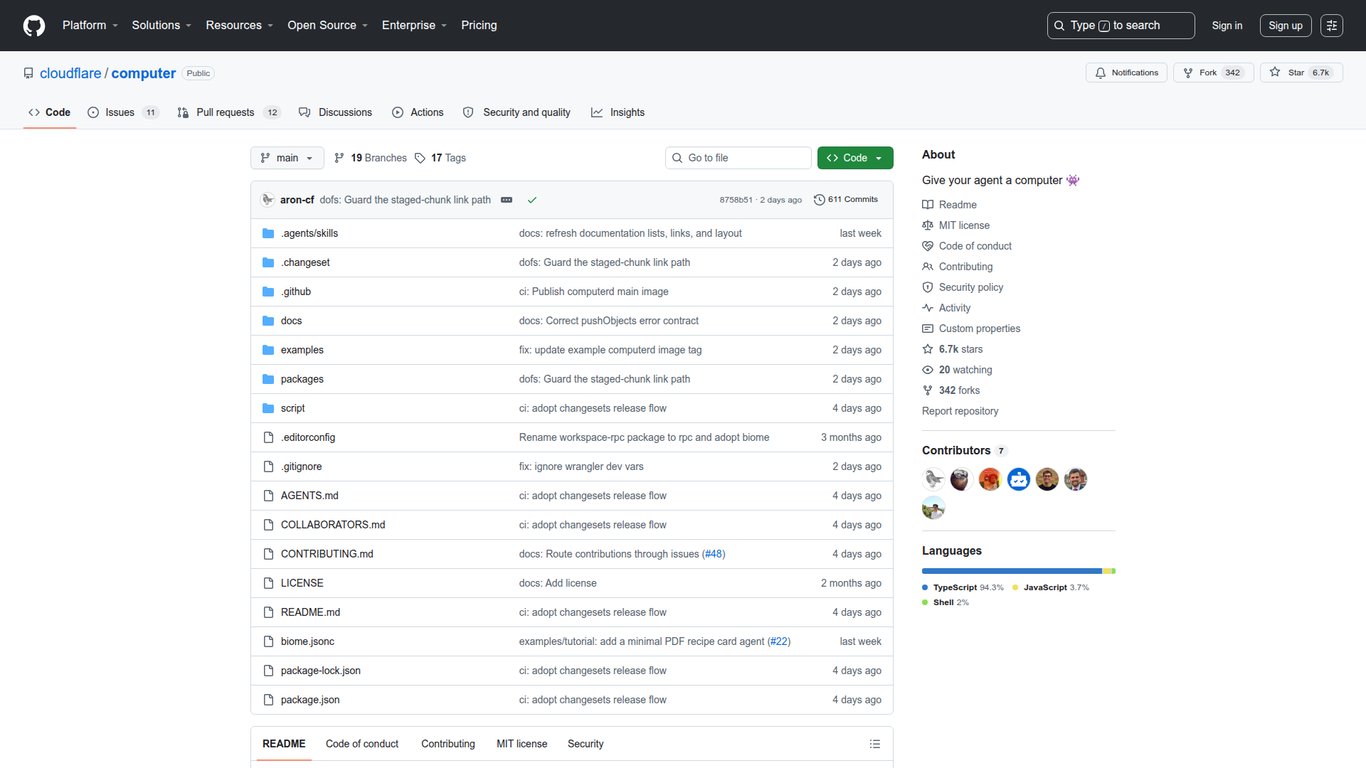Click the Notifications bell button
The width and height of the screenshot is (1366, 768).
(1126, 73)
